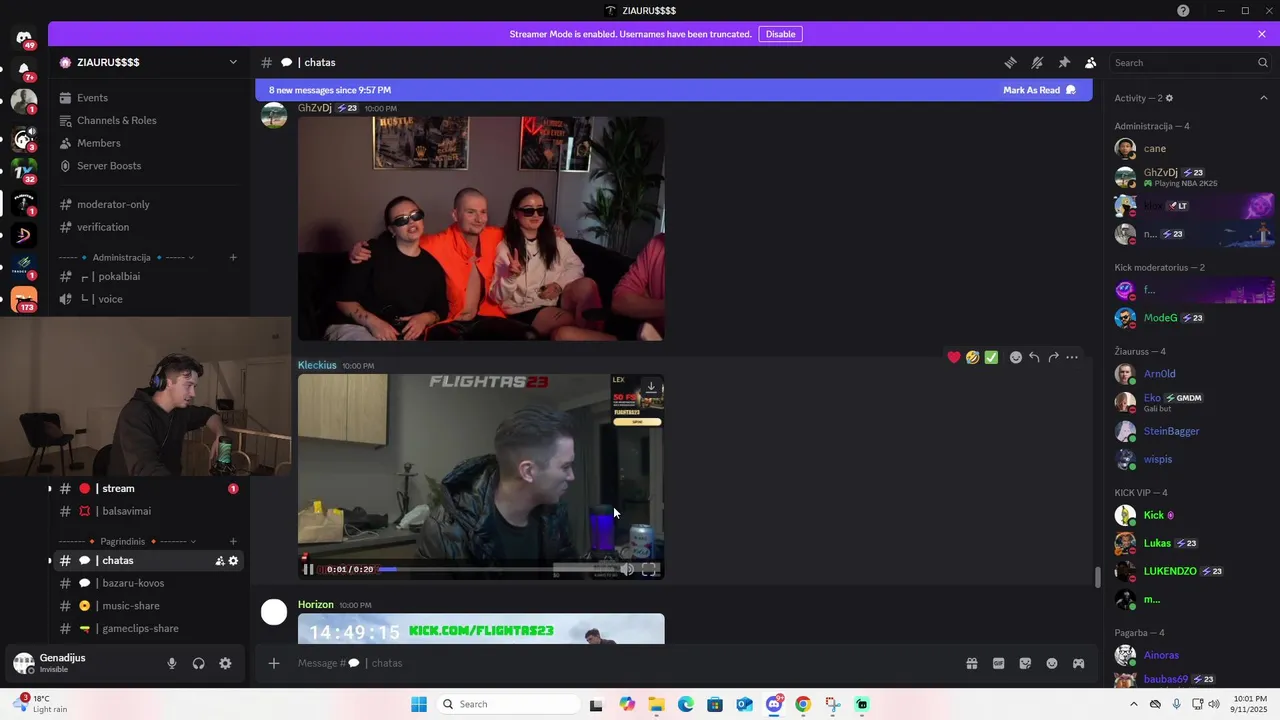The image size is (1280, 720).
Task: Open the sticker picker
Action: [x=1025, y=663]
